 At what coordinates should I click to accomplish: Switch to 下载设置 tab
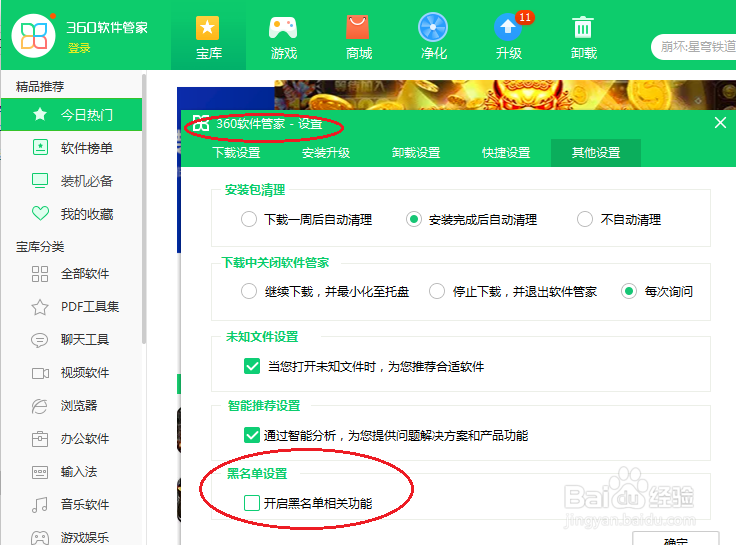point(236,153)
